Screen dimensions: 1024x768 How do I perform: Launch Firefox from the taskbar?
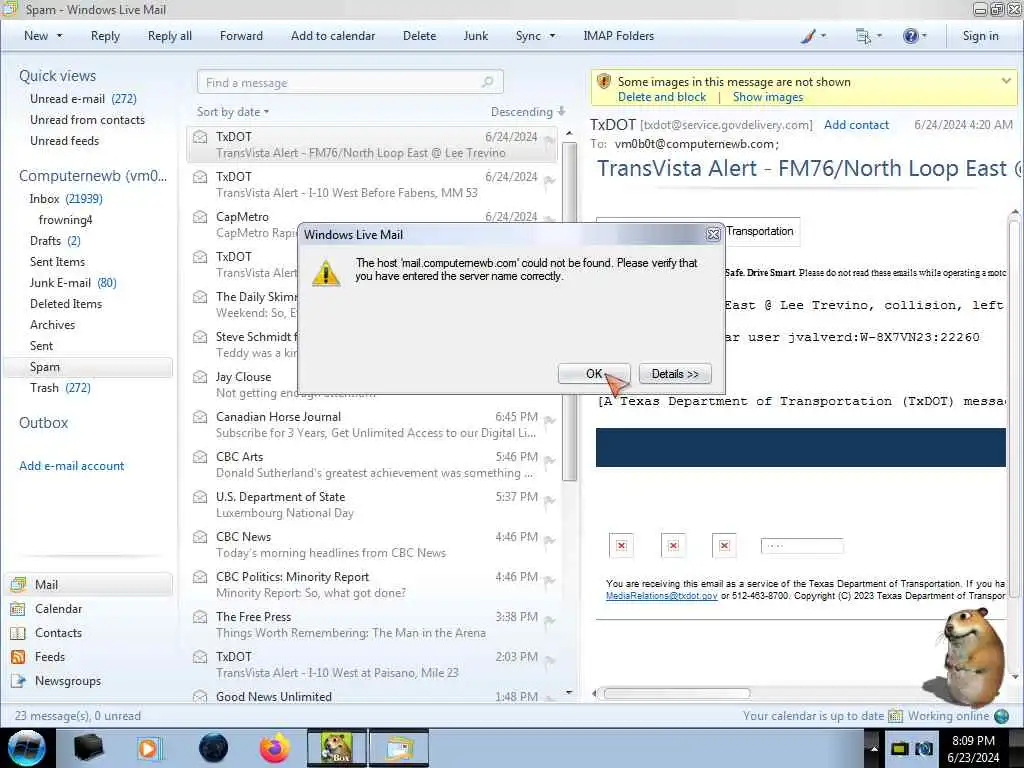point(274,748)
